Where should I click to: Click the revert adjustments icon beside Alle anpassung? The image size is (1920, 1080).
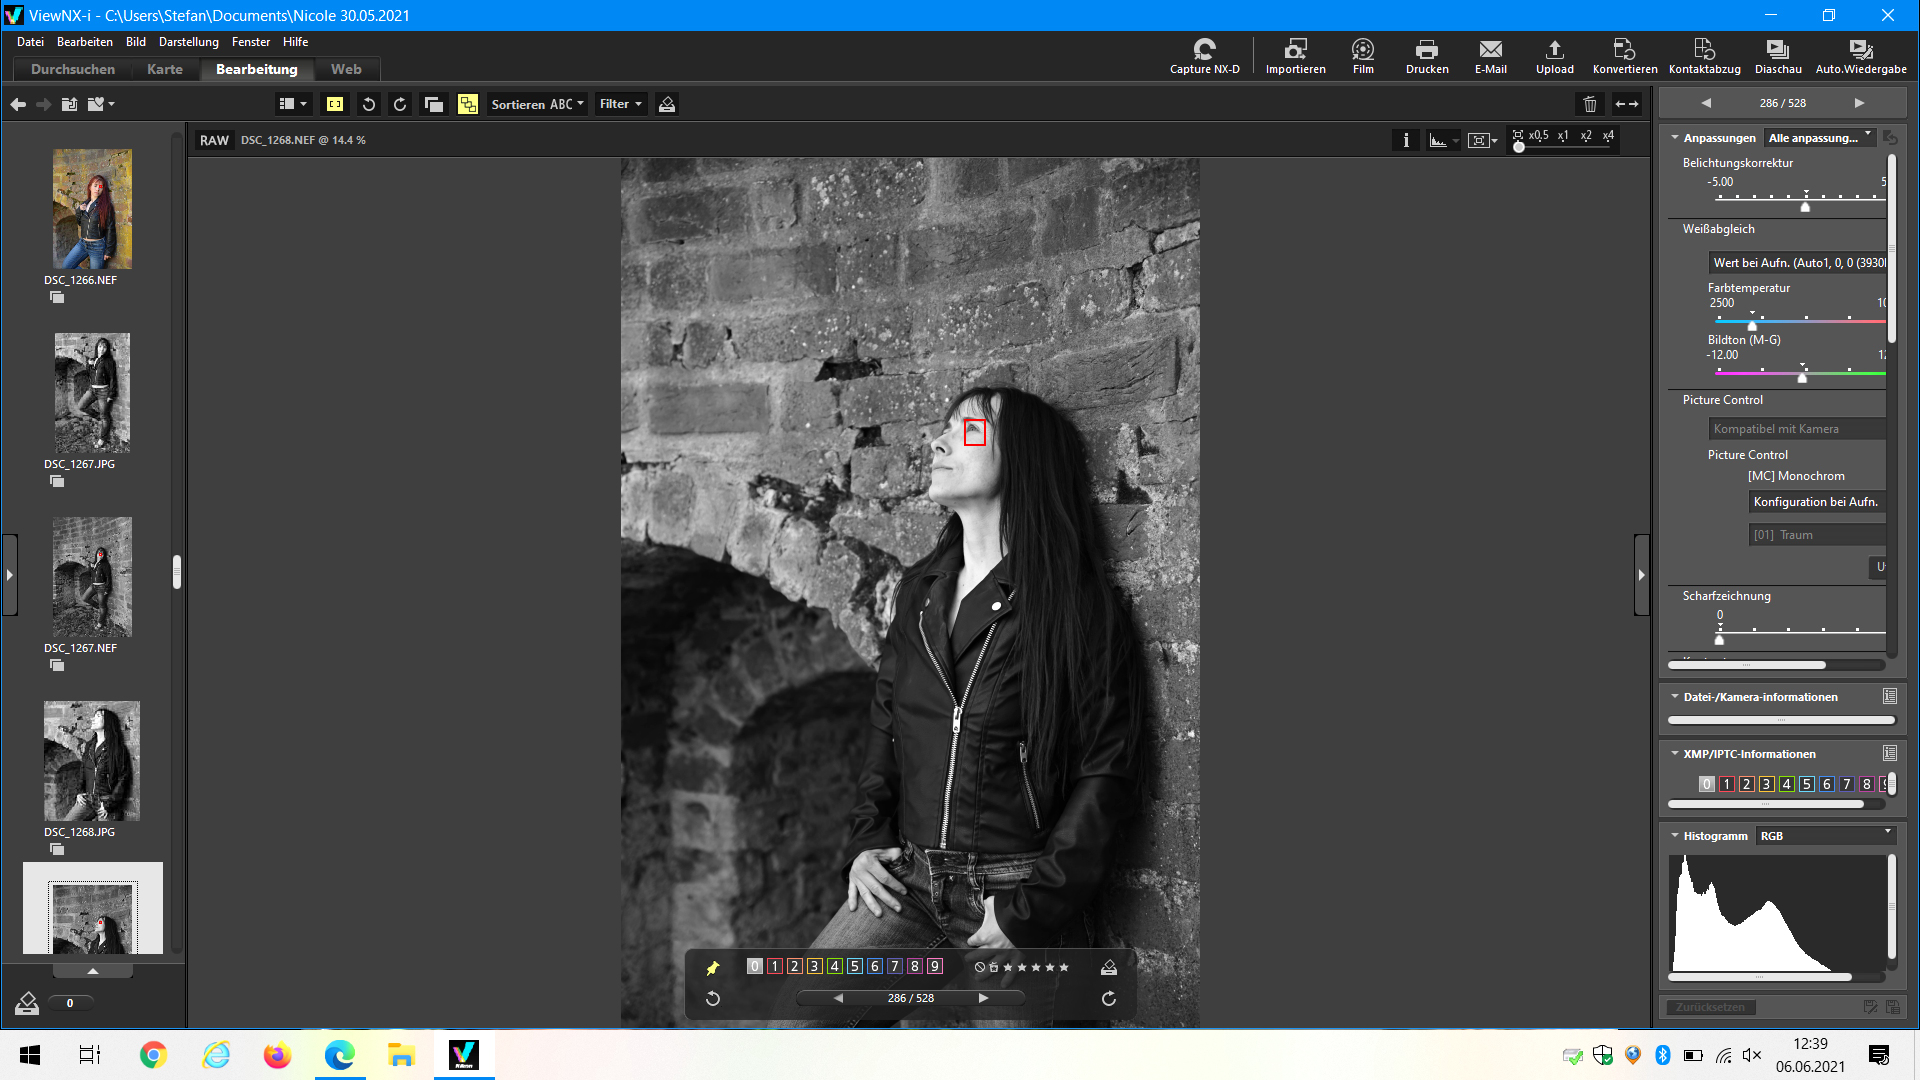[x=1889, y=138]
